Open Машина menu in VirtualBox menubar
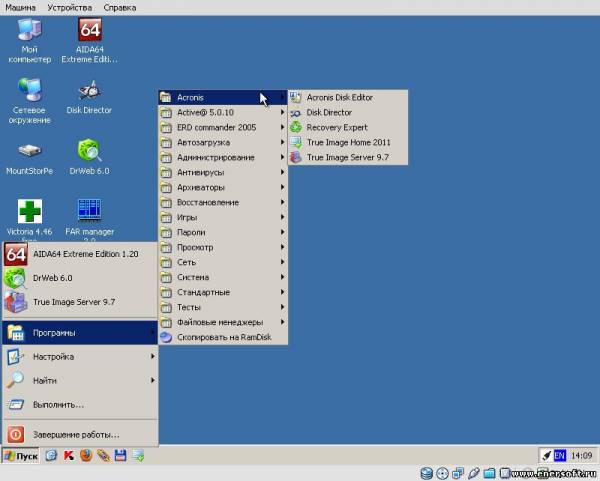The image size is (600, 481). pos(20,8)
